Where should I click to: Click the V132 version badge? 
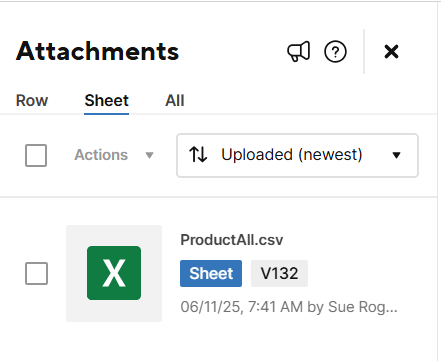[279, 274]
